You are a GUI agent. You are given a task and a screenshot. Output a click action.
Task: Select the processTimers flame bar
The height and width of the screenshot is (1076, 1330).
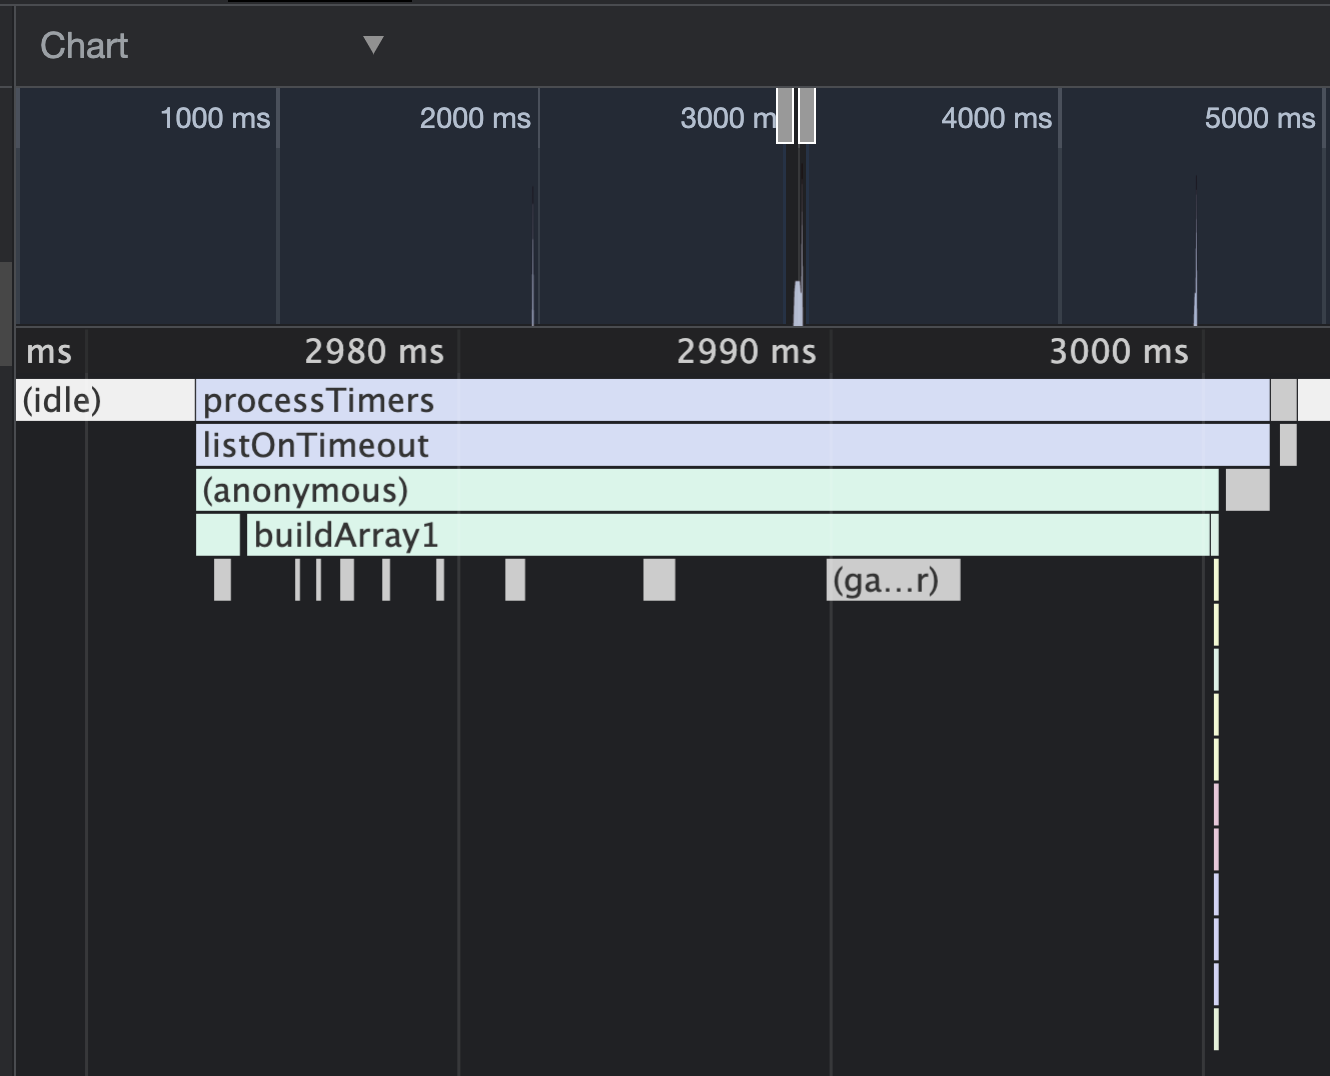(x=732, y=400)
